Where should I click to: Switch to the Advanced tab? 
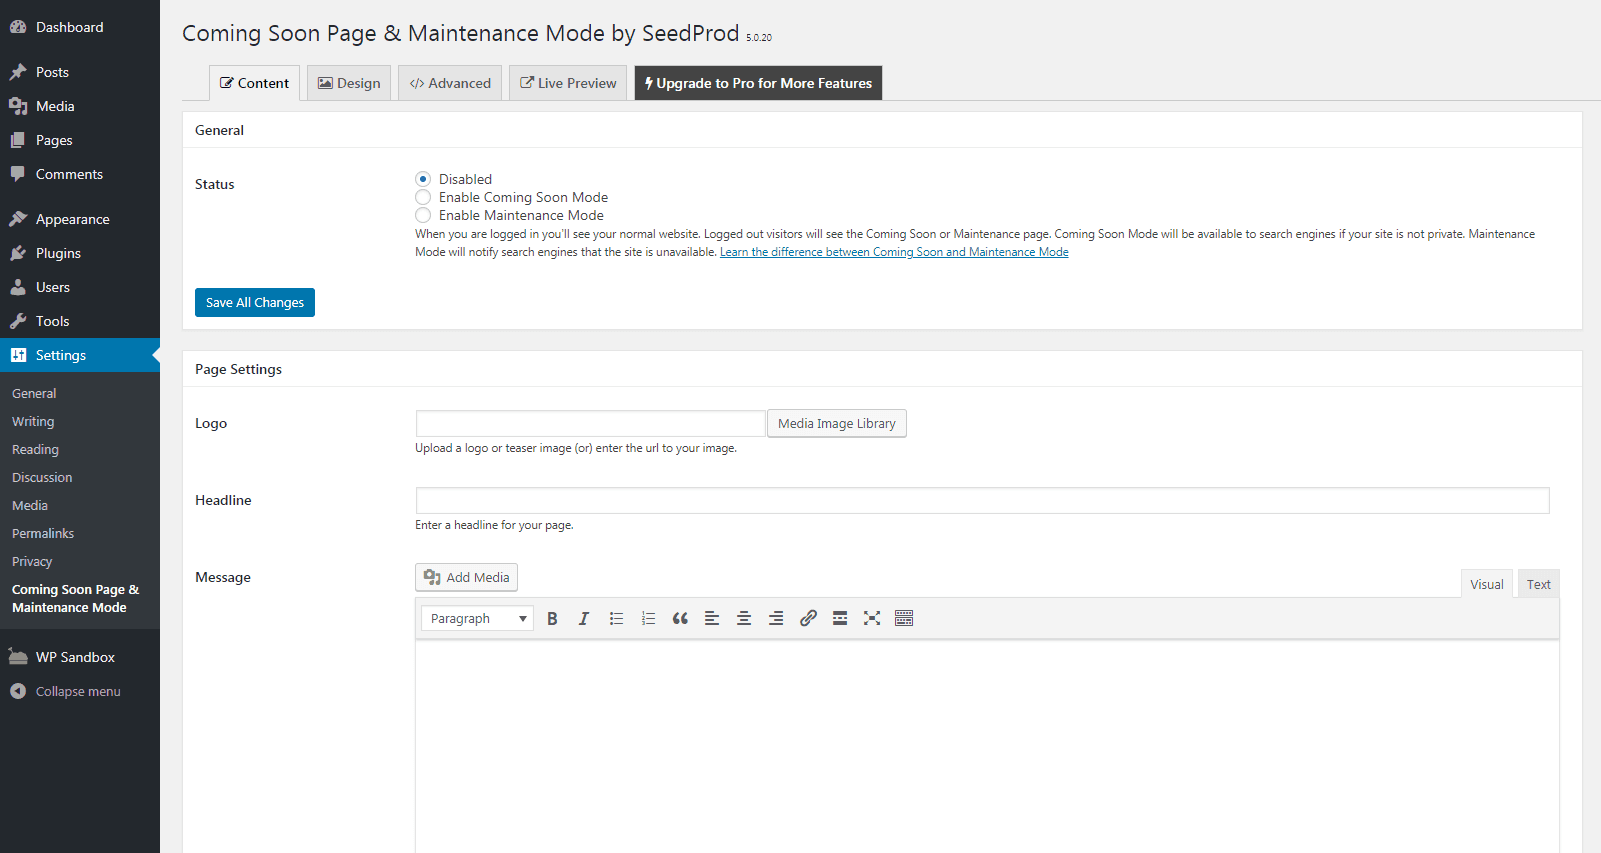450,83
